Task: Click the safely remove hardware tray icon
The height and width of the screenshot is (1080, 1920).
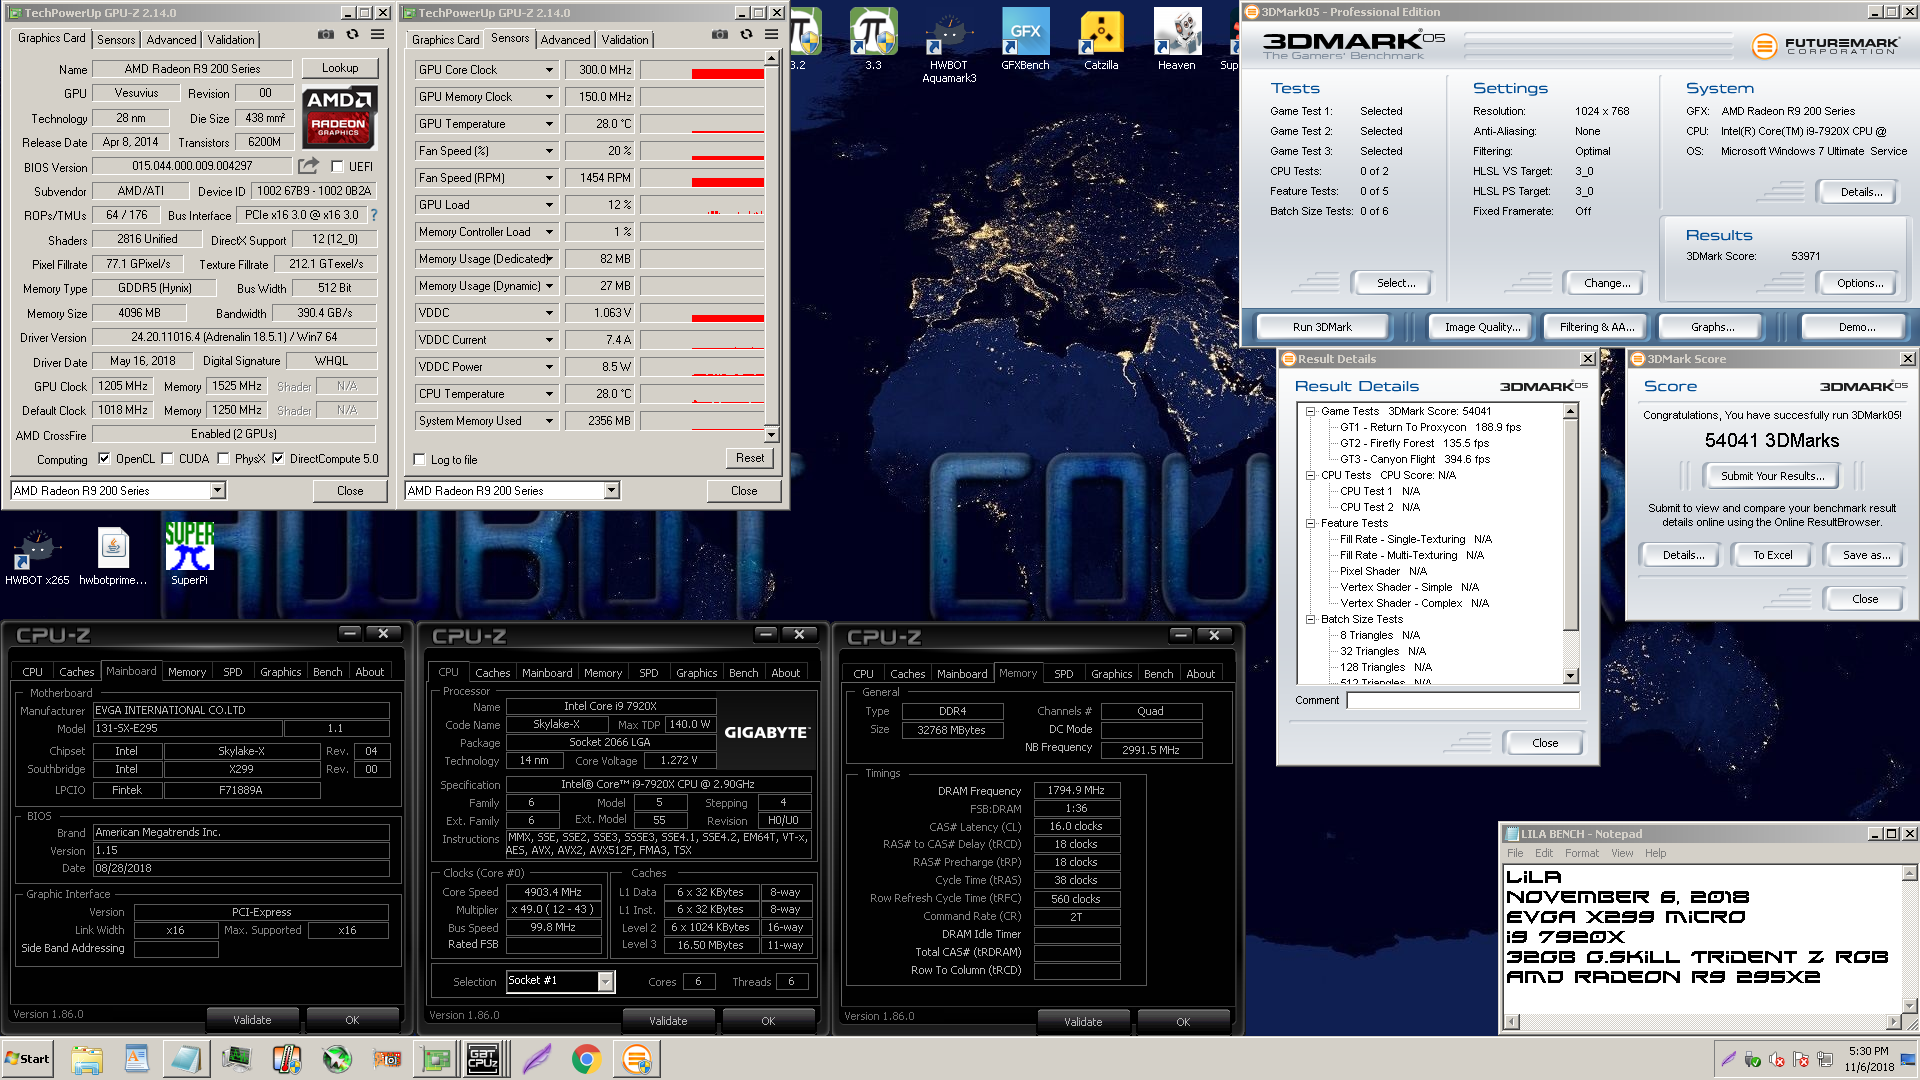Action: click(x=1753, y=1059)
